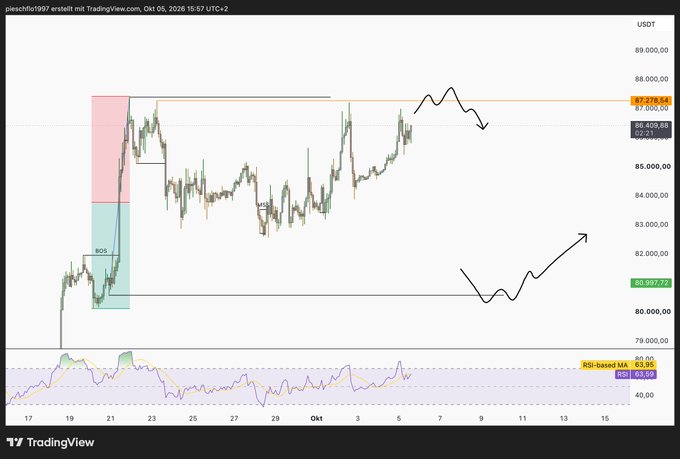
Task: Select the purple RSI label
Action: point(622,374)
